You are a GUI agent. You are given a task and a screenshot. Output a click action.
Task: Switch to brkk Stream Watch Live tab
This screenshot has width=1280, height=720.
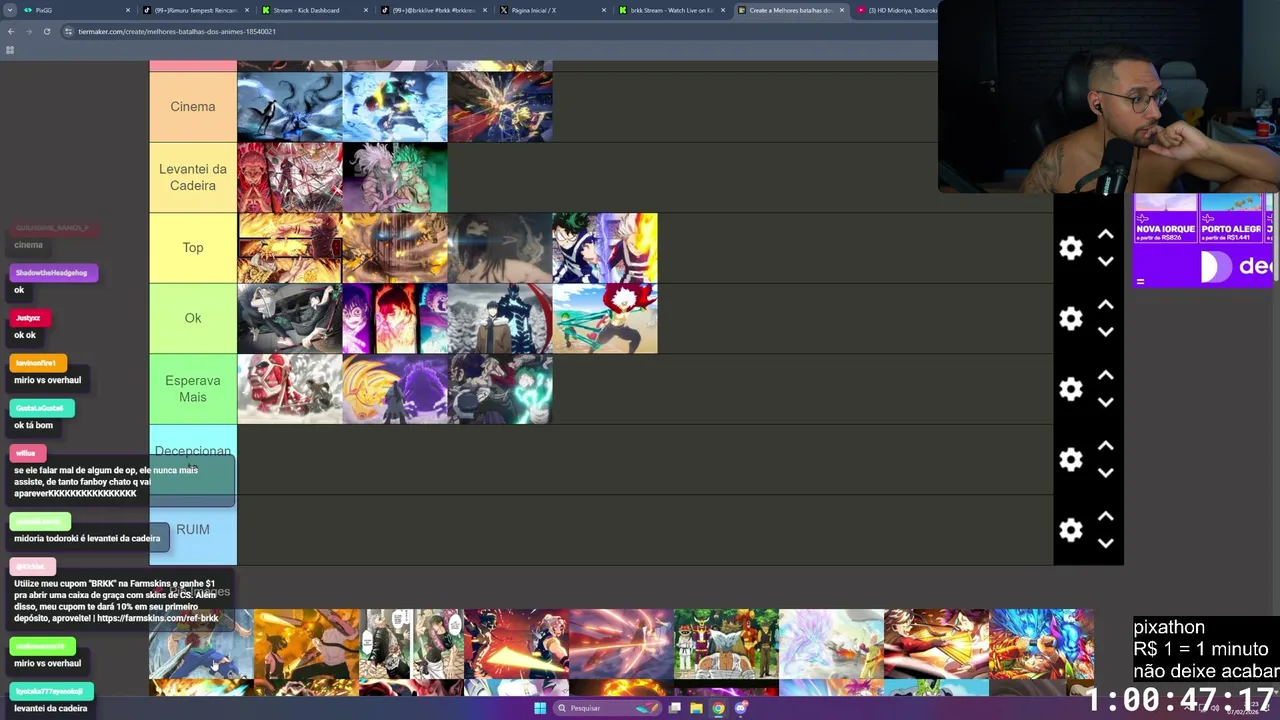coord(673,10)
